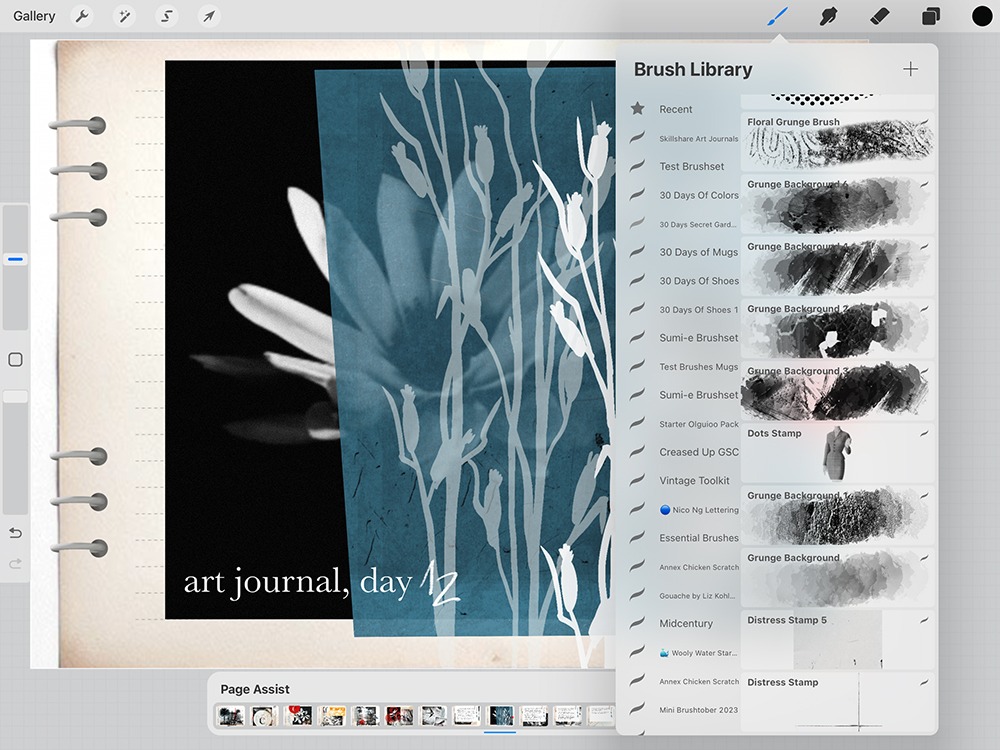
Task: Select the Eraser tool
Action: 879,16
